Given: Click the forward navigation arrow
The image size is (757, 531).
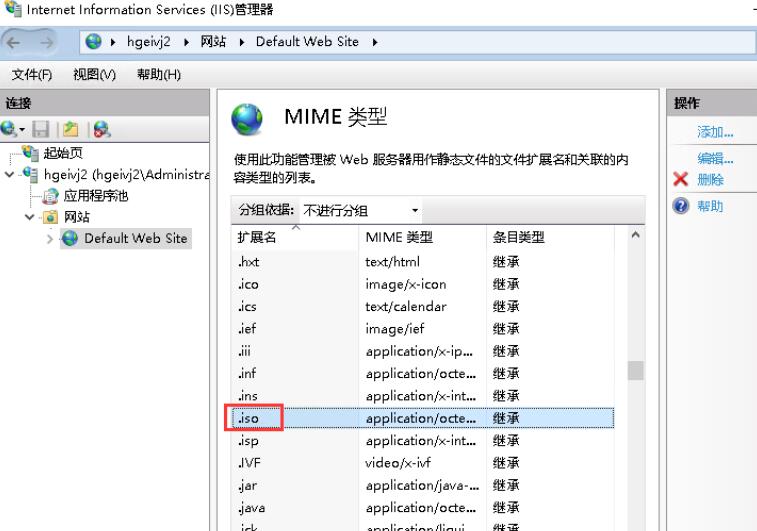Looking at the screenshot, I should (46, 42).
